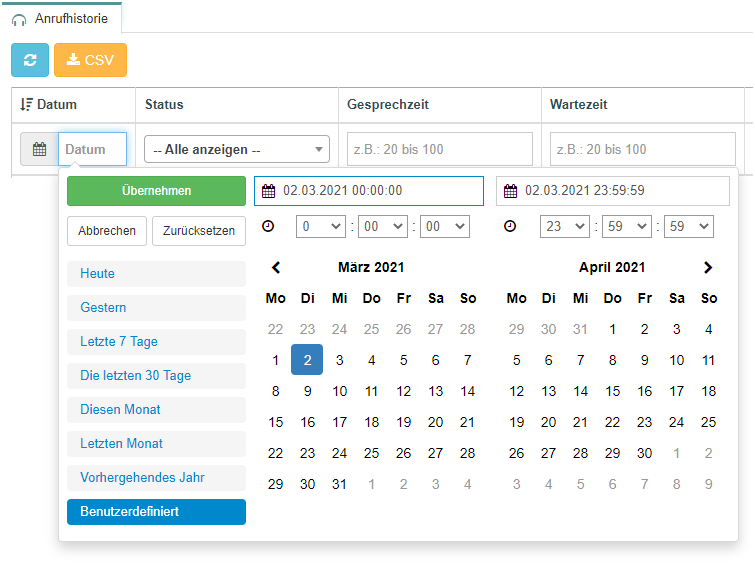Select the Anrufhistorie tab
This screenshot has height=570, width=755.
tap(61, 19)
